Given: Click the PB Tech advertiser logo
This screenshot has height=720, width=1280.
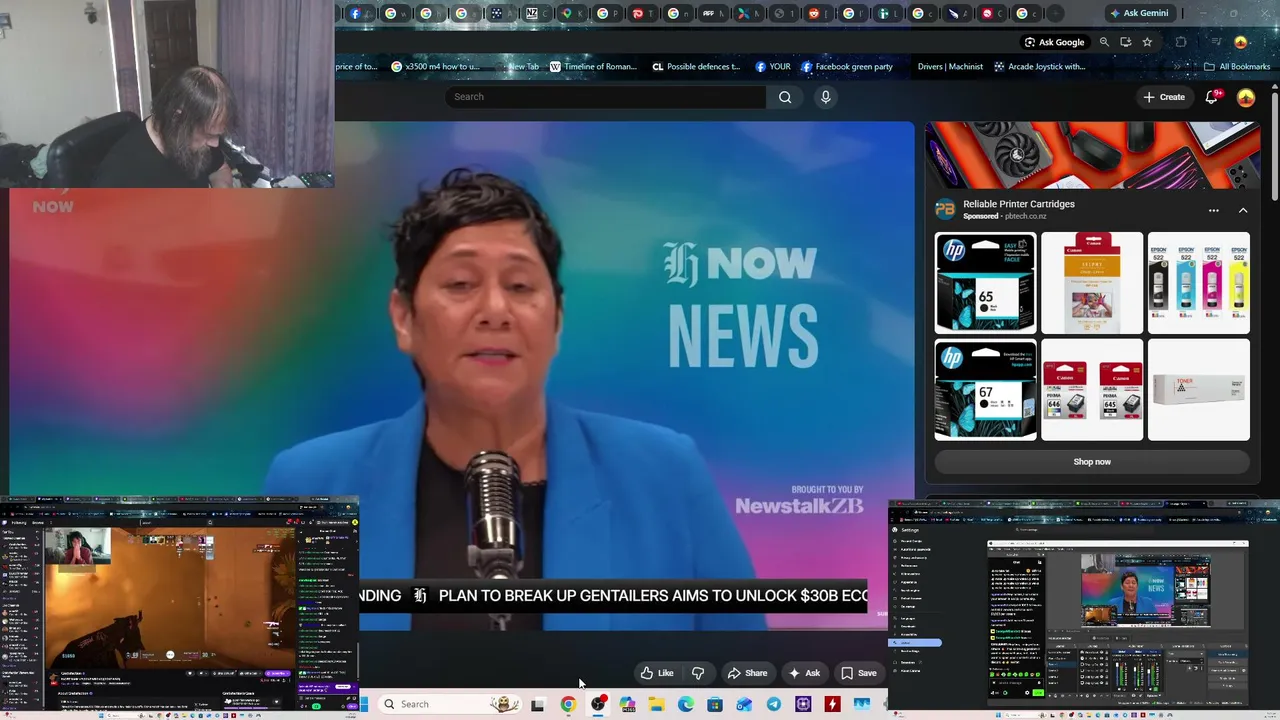Looking at the screenshot, I should pyautogui.click(x=945, y=209).
